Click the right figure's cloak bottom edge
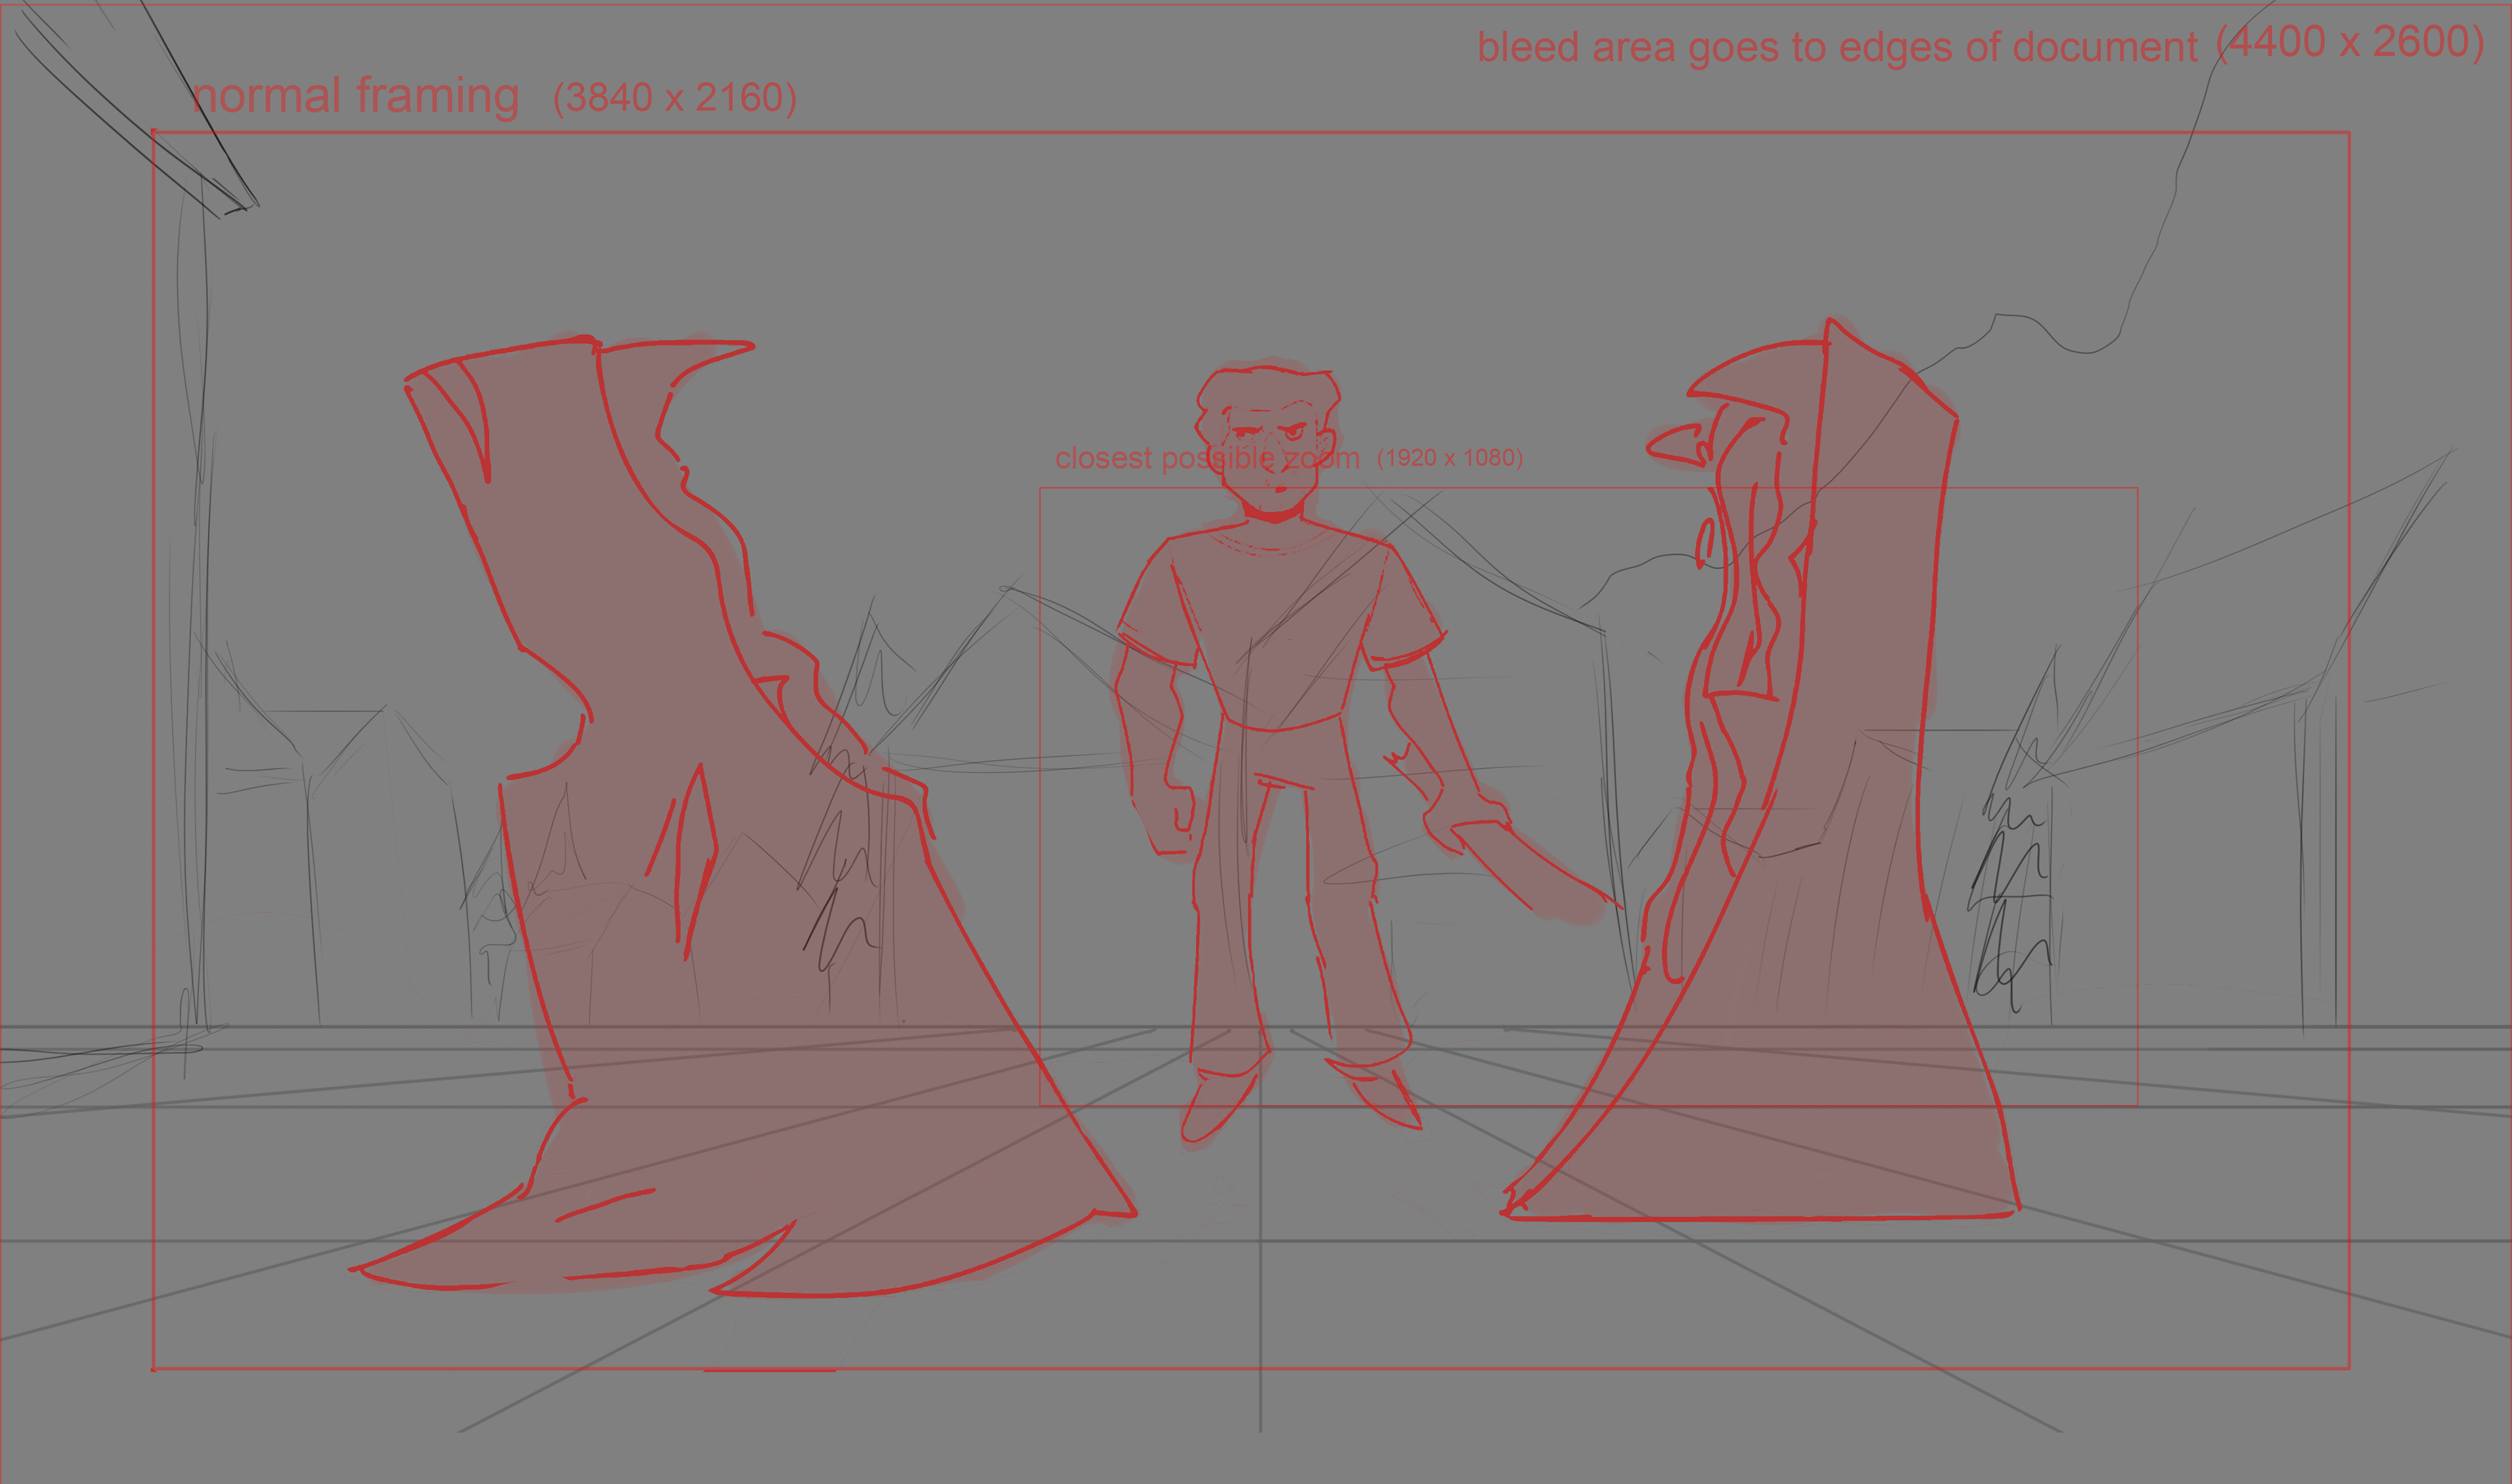Viewport: 2512px width, 1484px height. pos(1760,1216)
